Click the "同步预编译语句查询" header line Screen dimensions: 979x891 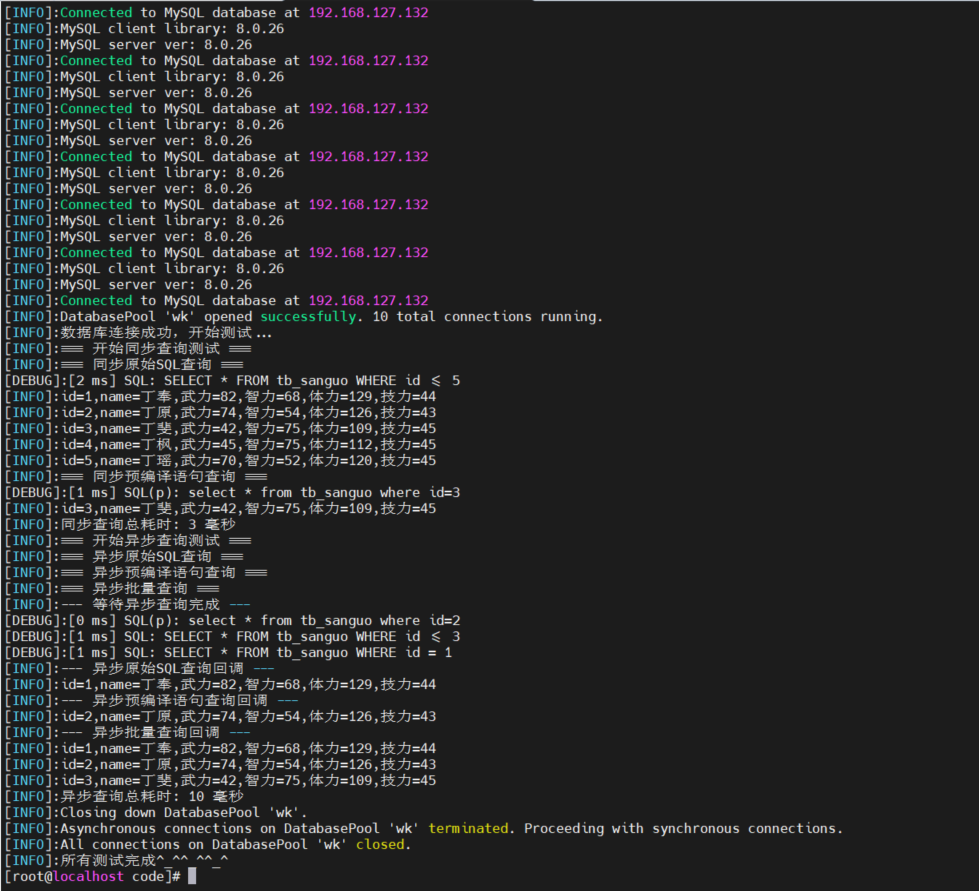point(136,476)
